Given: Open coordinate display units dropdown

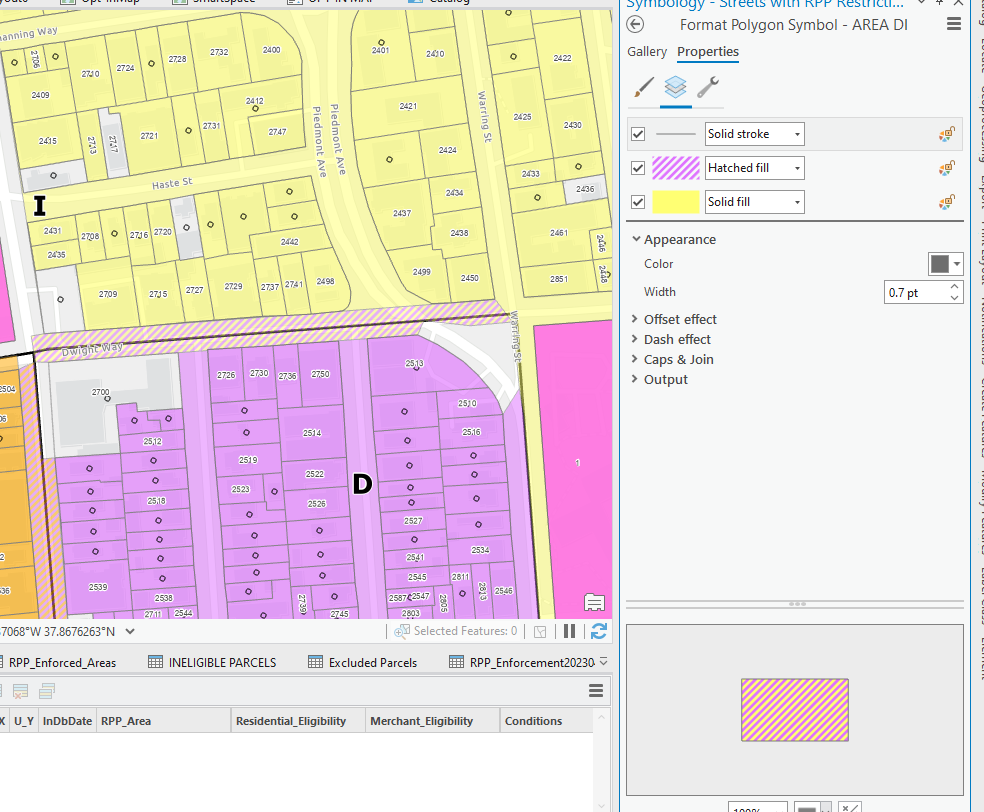Looking at the screenshot, I should [130, 631].
